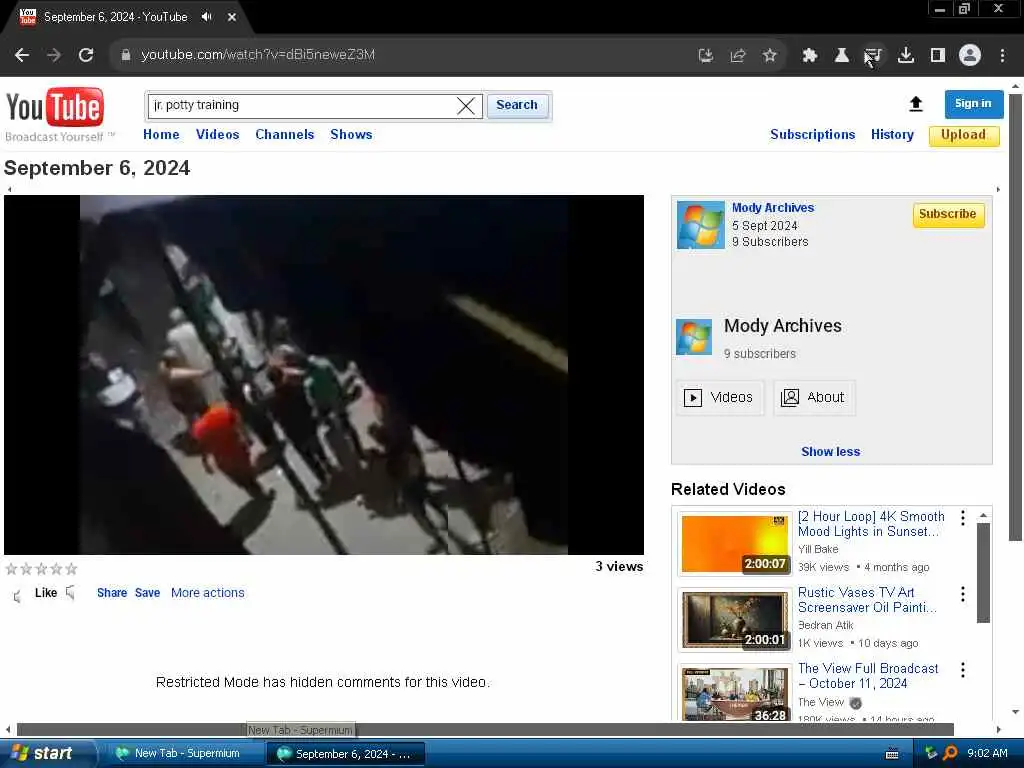Click the share page icon in address bar
The height and width of the screenshot is (768, 1024).
tap(738, 56)
